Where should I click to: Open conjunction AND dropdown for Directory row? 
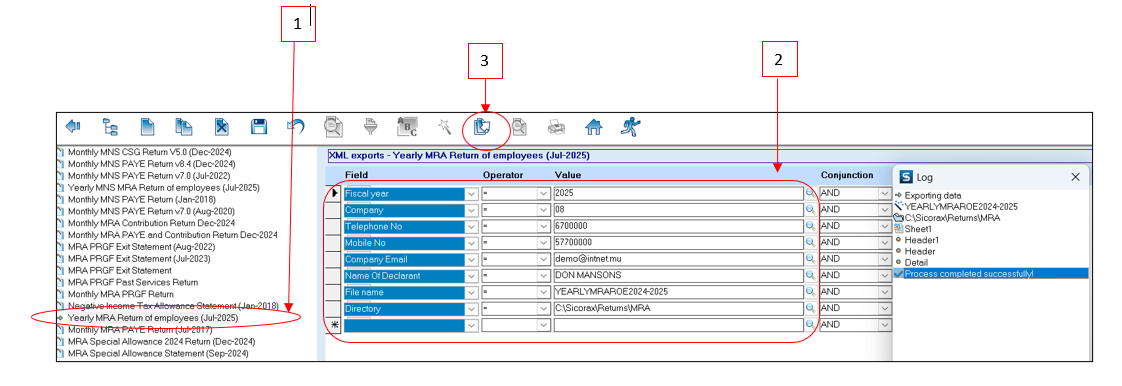coord(886,309)
